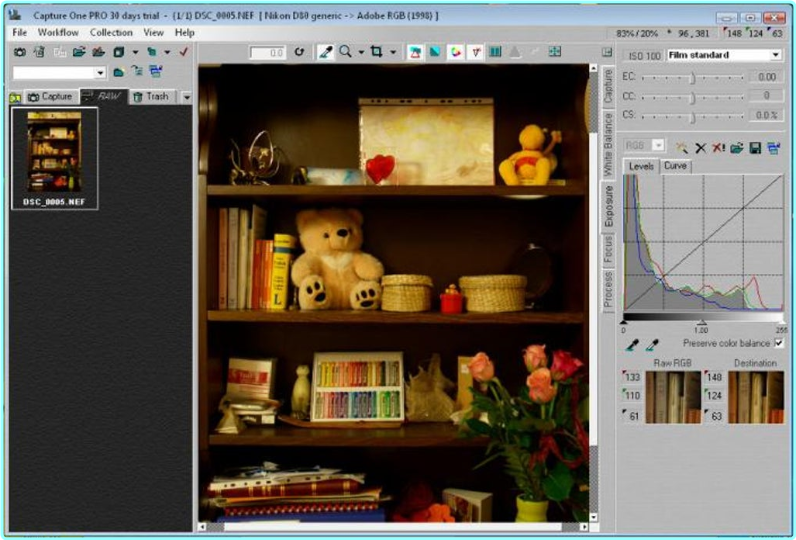The height and width of the screenshot is (540, 796).
Task: Toggle the red V-triangle icon in the viewer toolbar
Action: [x=475, y=52]
